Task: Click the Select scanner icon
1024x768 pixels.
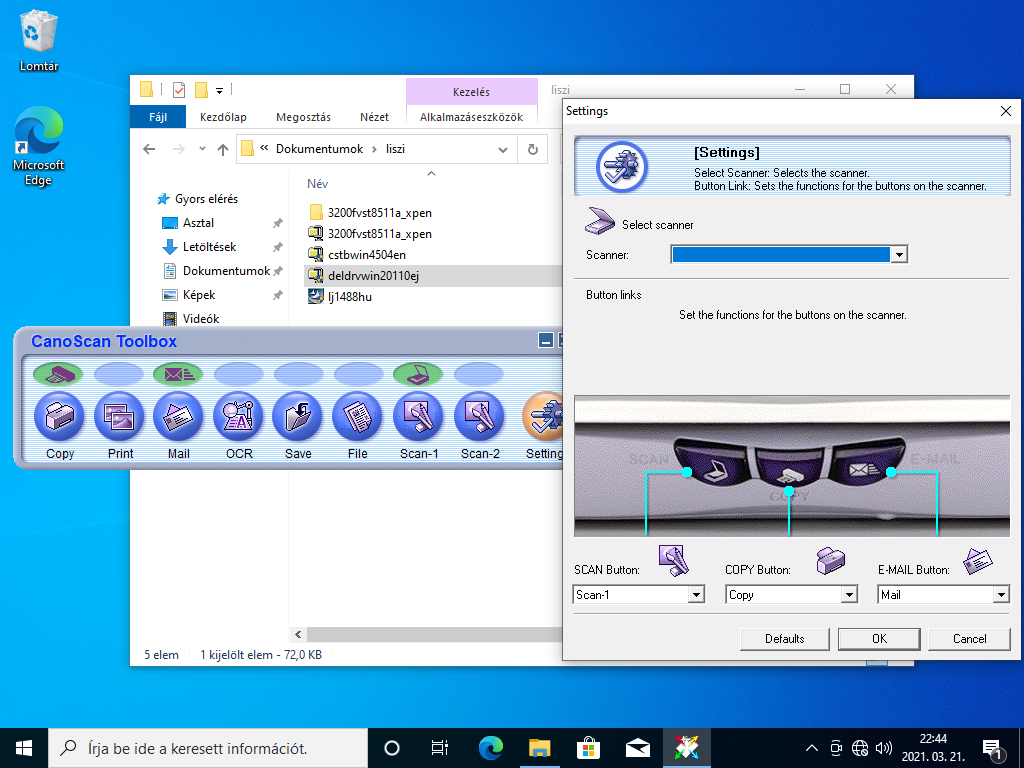Action: tap(600, 221)
